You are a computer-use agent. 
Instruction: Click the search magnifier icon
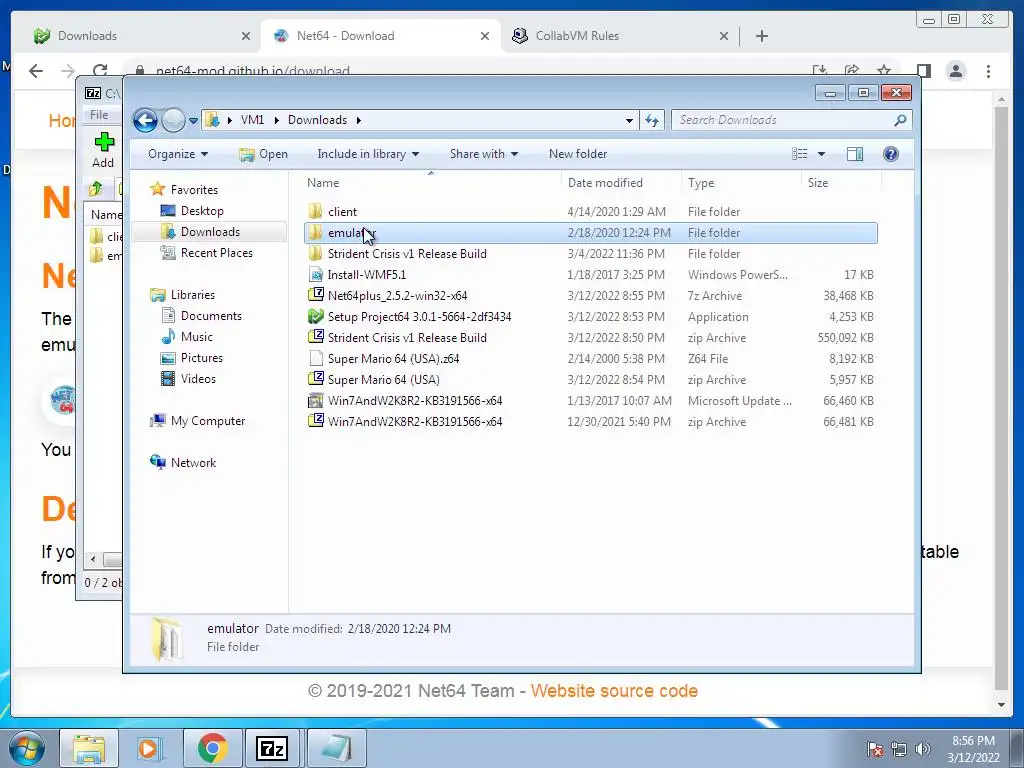pos(901,120)
